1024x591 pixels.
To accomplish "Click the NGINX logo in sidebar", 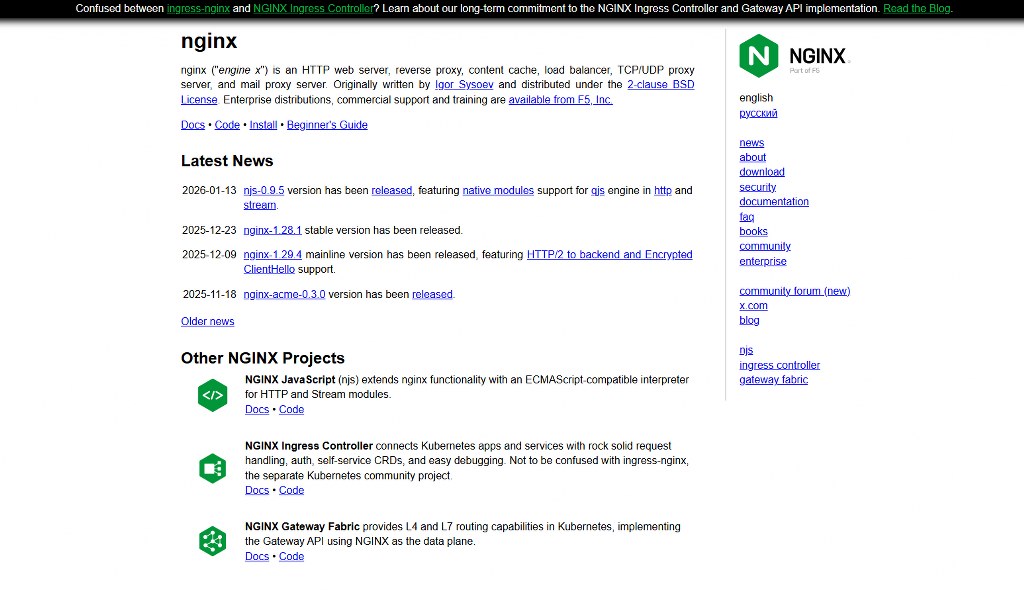I will [794, 56].
